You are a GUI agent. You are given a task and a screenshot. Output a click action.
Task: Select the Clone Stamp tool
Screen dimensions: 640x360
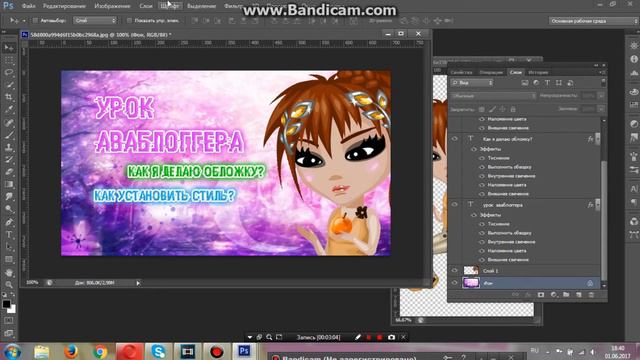[x=9, y=147]
